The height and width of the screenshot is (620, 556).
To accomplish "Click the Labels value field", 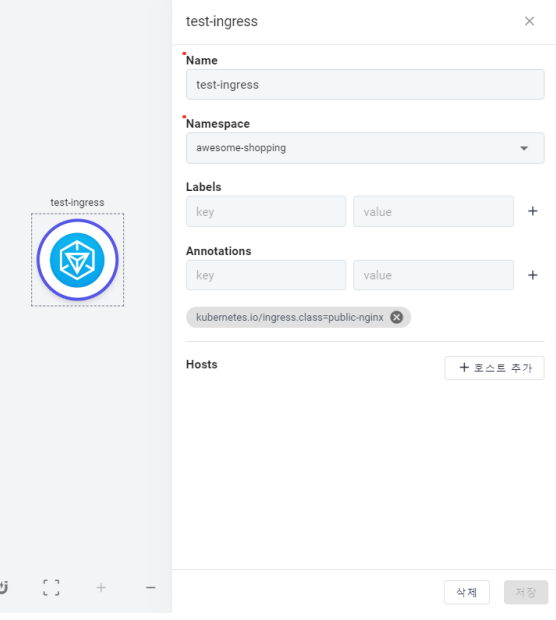I will 433,212.
